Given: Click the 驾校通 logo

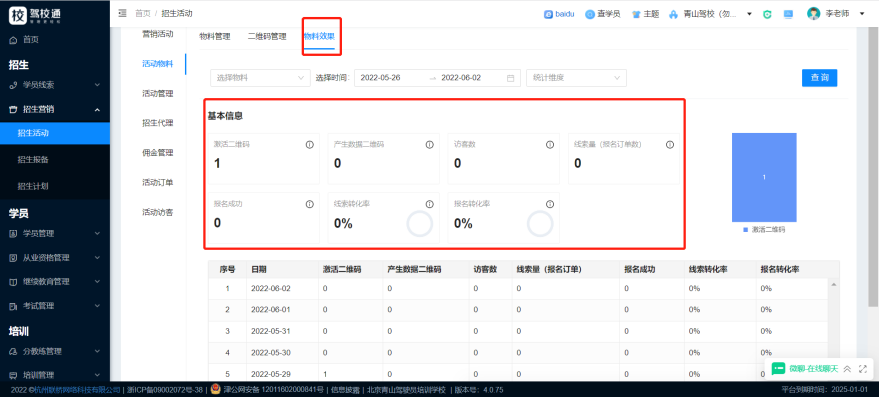Looking at the screenshot, I should click(35, 15).
